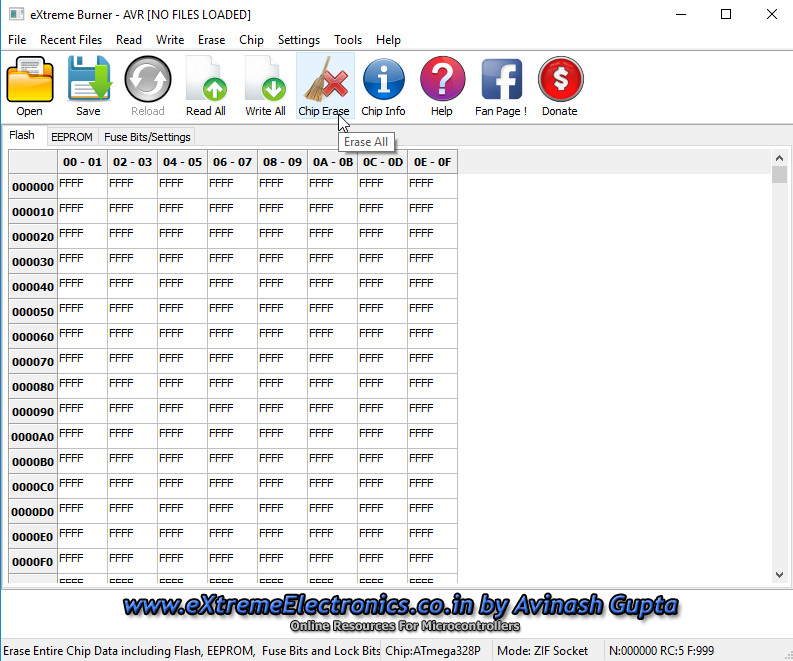Image resolution: width=793 pixels, height=661 pixels.
Task: Select column header 0E - 0F
Action: 432,162
